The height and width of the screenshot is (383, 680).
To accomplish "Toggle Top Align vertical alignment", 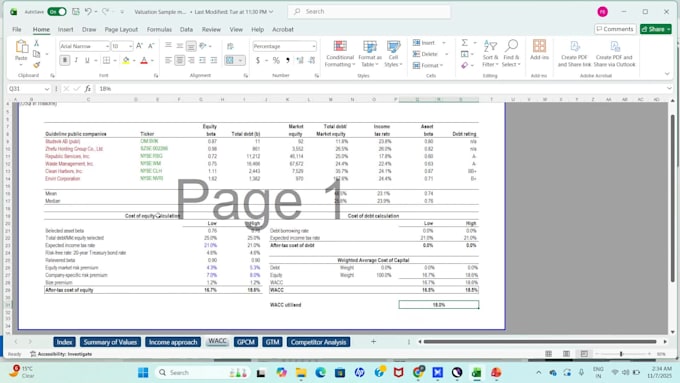I will point(168,46).
